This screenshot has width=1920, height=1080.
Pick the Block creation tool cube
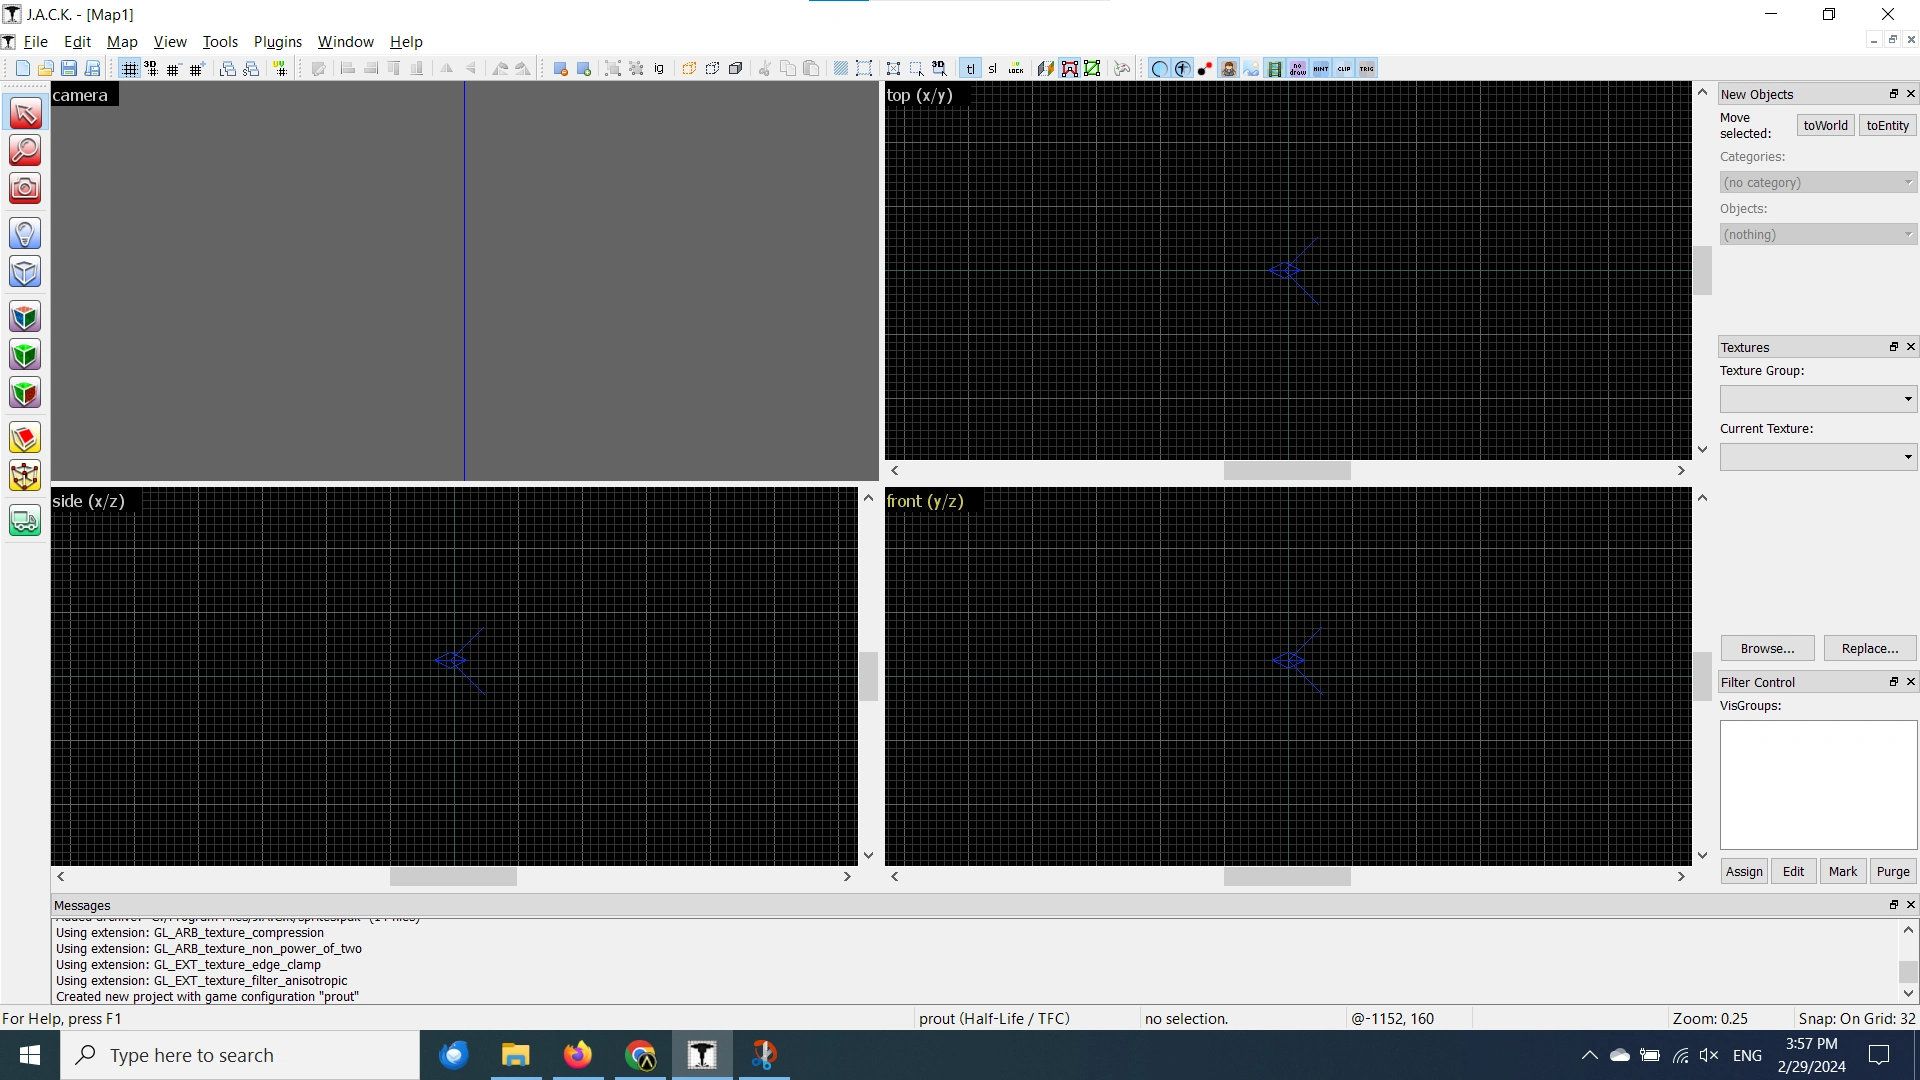(x=25, y=272)
